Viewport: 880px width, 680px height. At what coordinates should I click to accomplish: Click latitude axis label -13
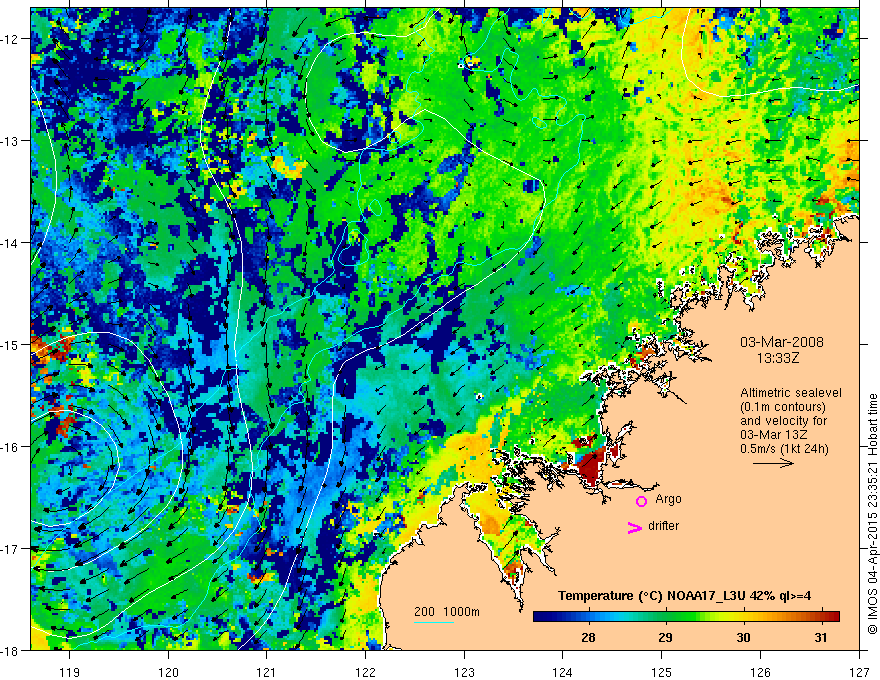(10, 141)
